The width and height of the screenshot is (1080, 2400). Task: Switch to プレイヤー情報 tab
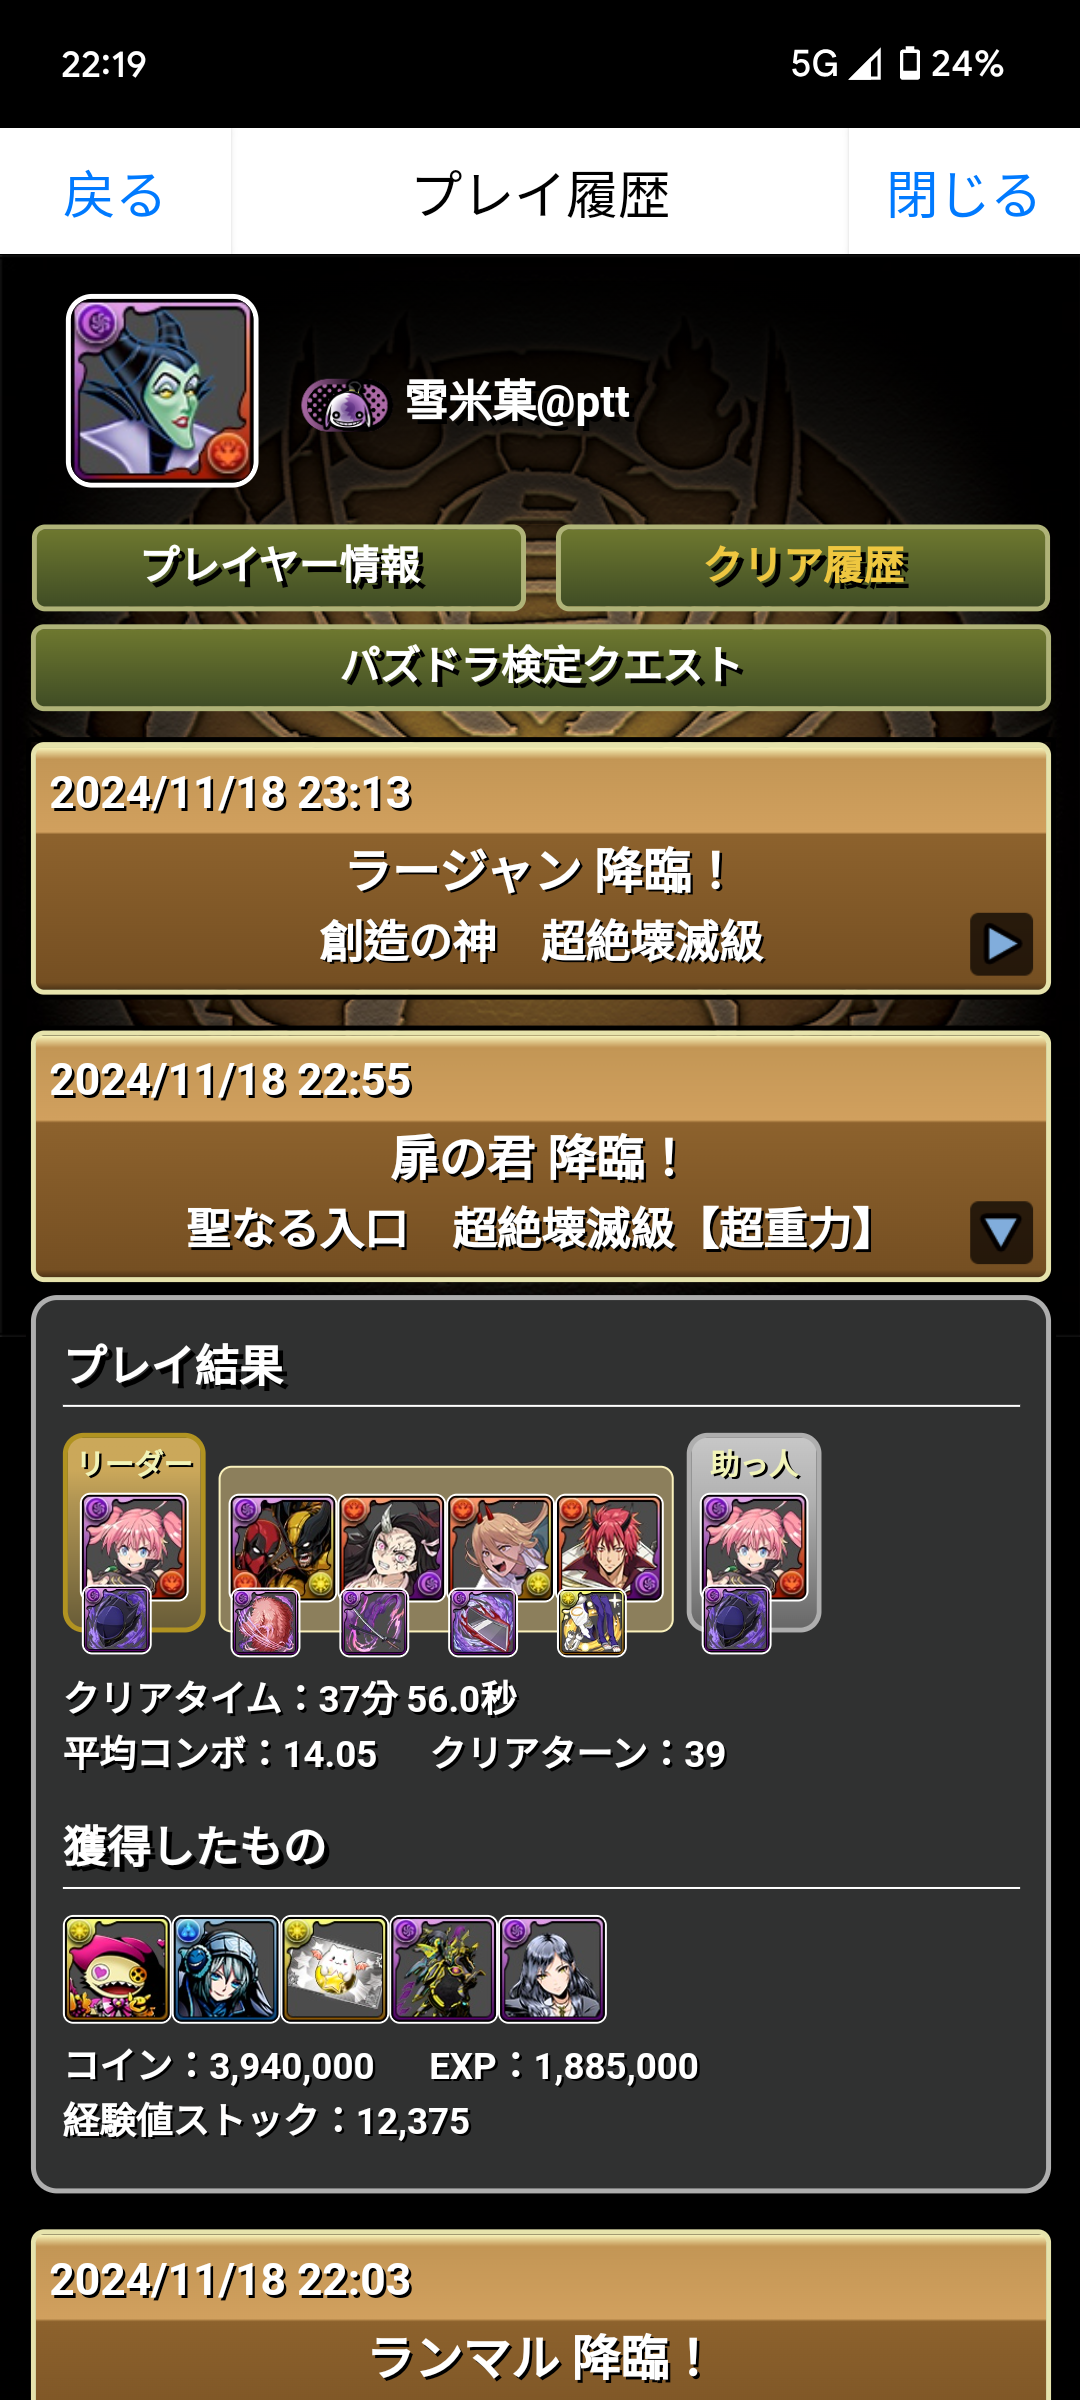coord(279,567)
